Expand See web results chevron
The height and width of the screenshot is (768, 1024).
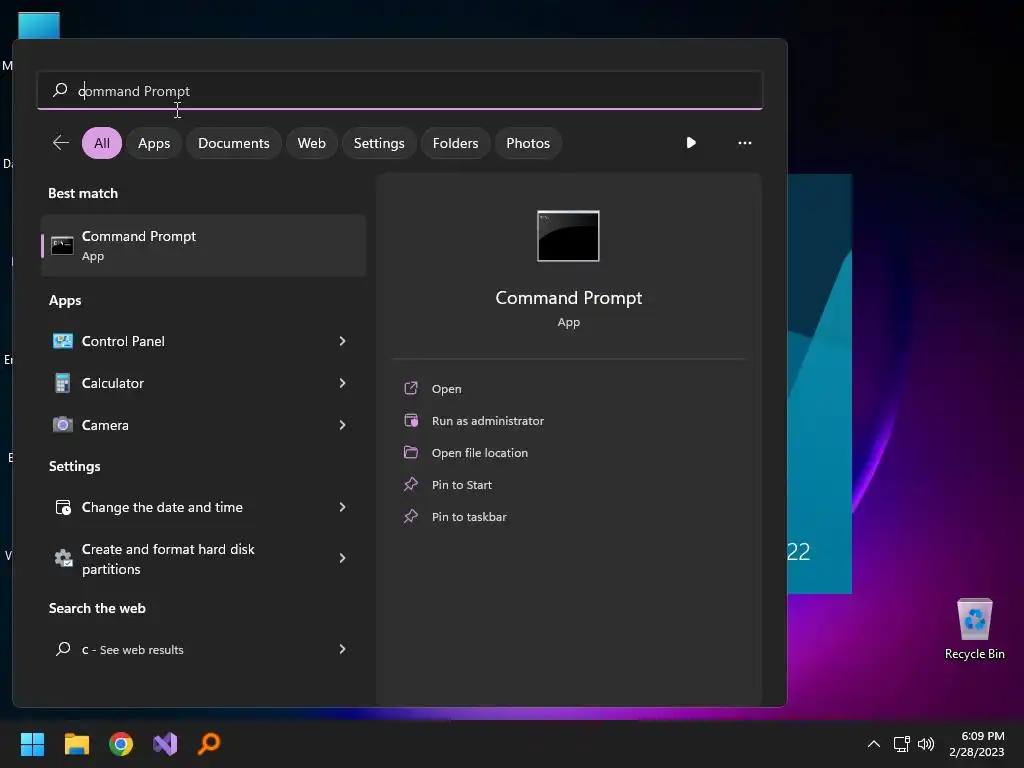342,648
